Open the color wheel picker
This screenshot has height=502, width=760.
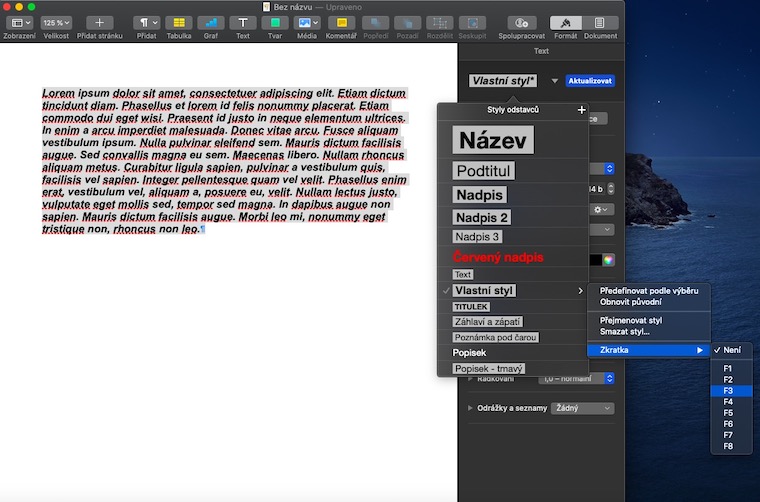(x=608, y=260)
